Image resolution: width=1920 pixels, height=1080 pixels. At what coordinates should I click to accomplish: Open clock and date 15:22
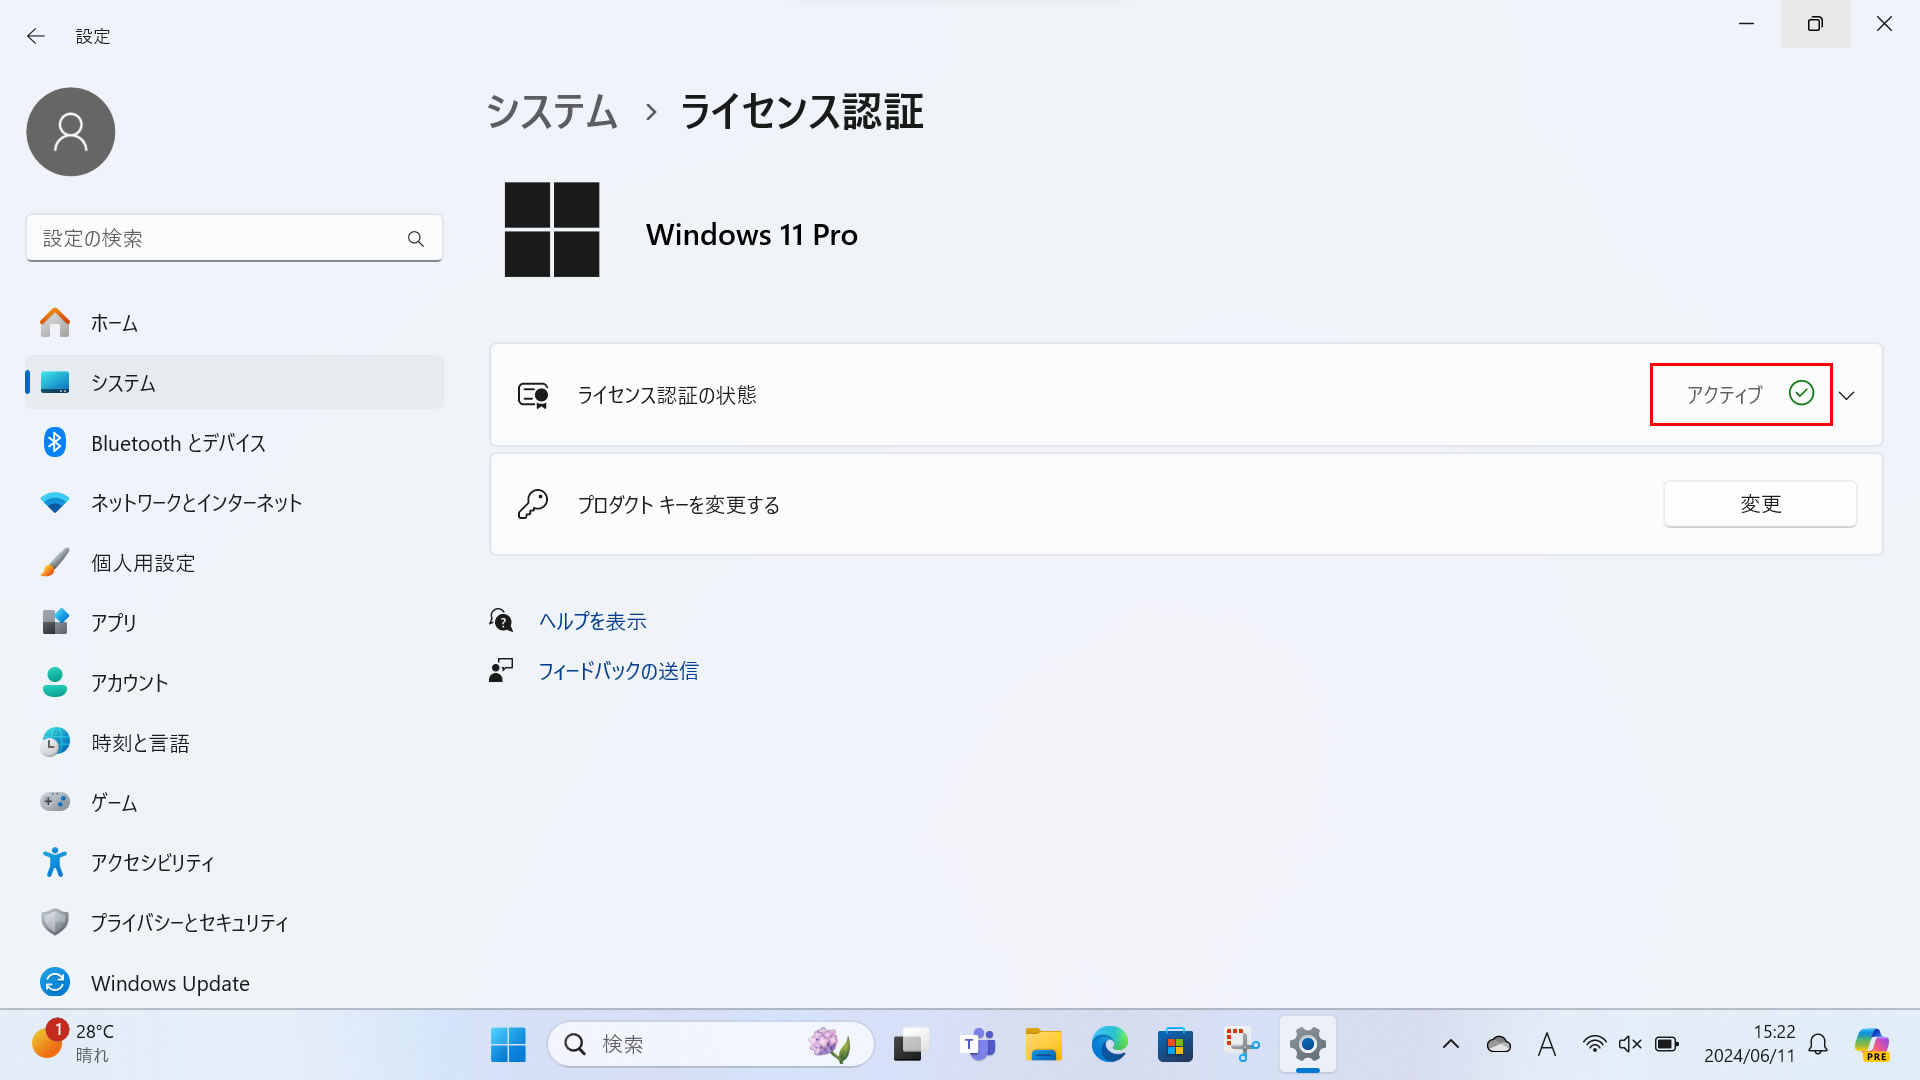click(1749, 1044)
